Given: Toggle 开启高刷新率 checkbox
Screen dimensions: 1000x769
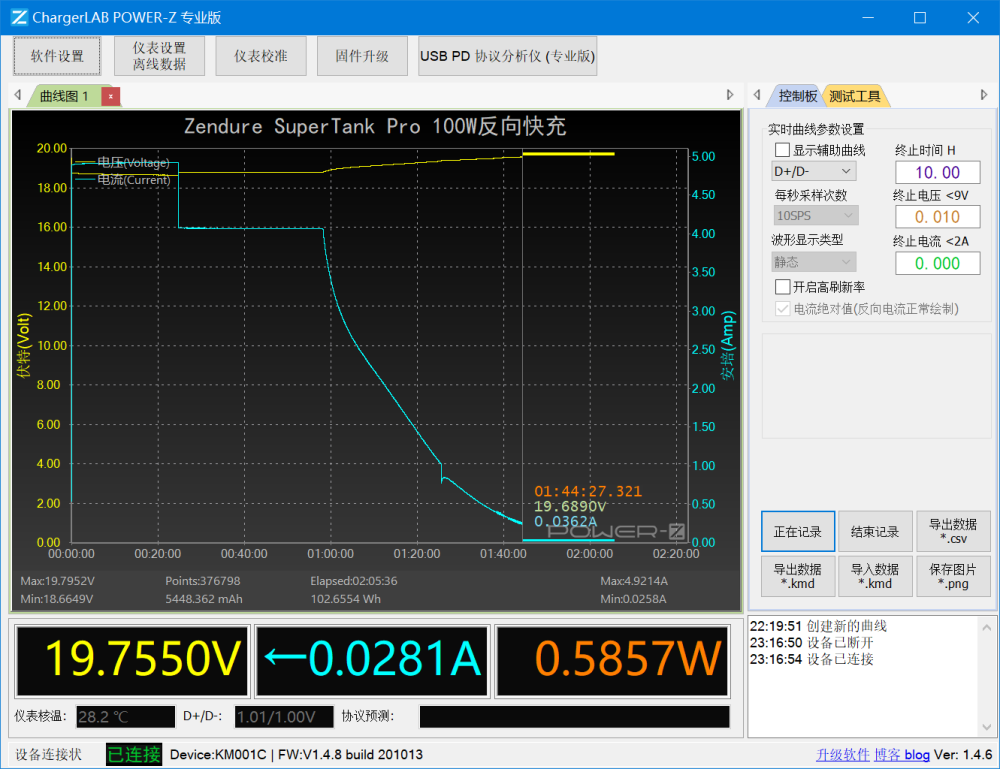Looking at the screenshot, I should coord(783,287).
